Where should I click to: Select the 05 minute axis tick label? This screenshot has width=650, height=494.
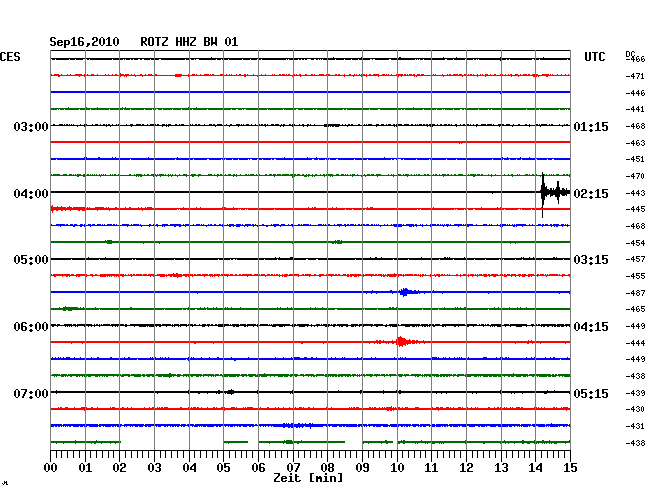pos(223,467)
